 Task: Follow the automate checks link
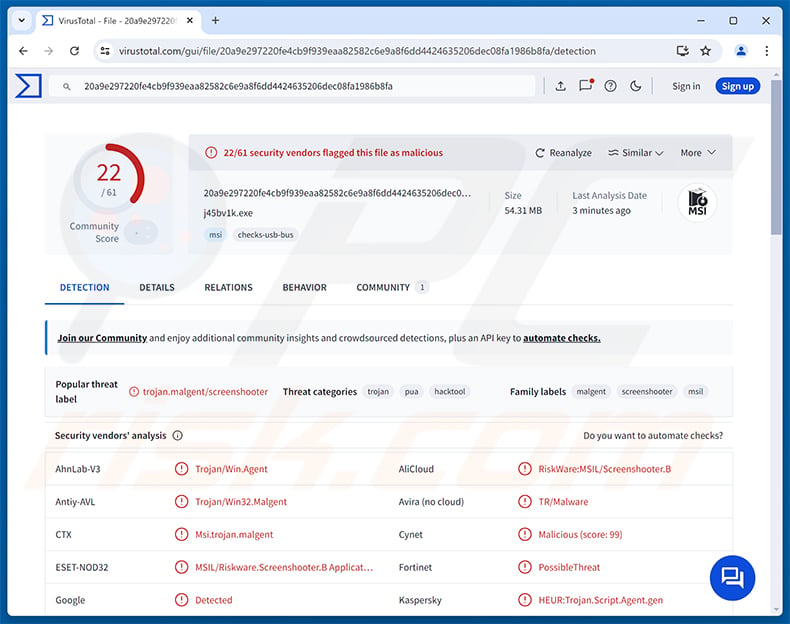[x=562, y=338]
